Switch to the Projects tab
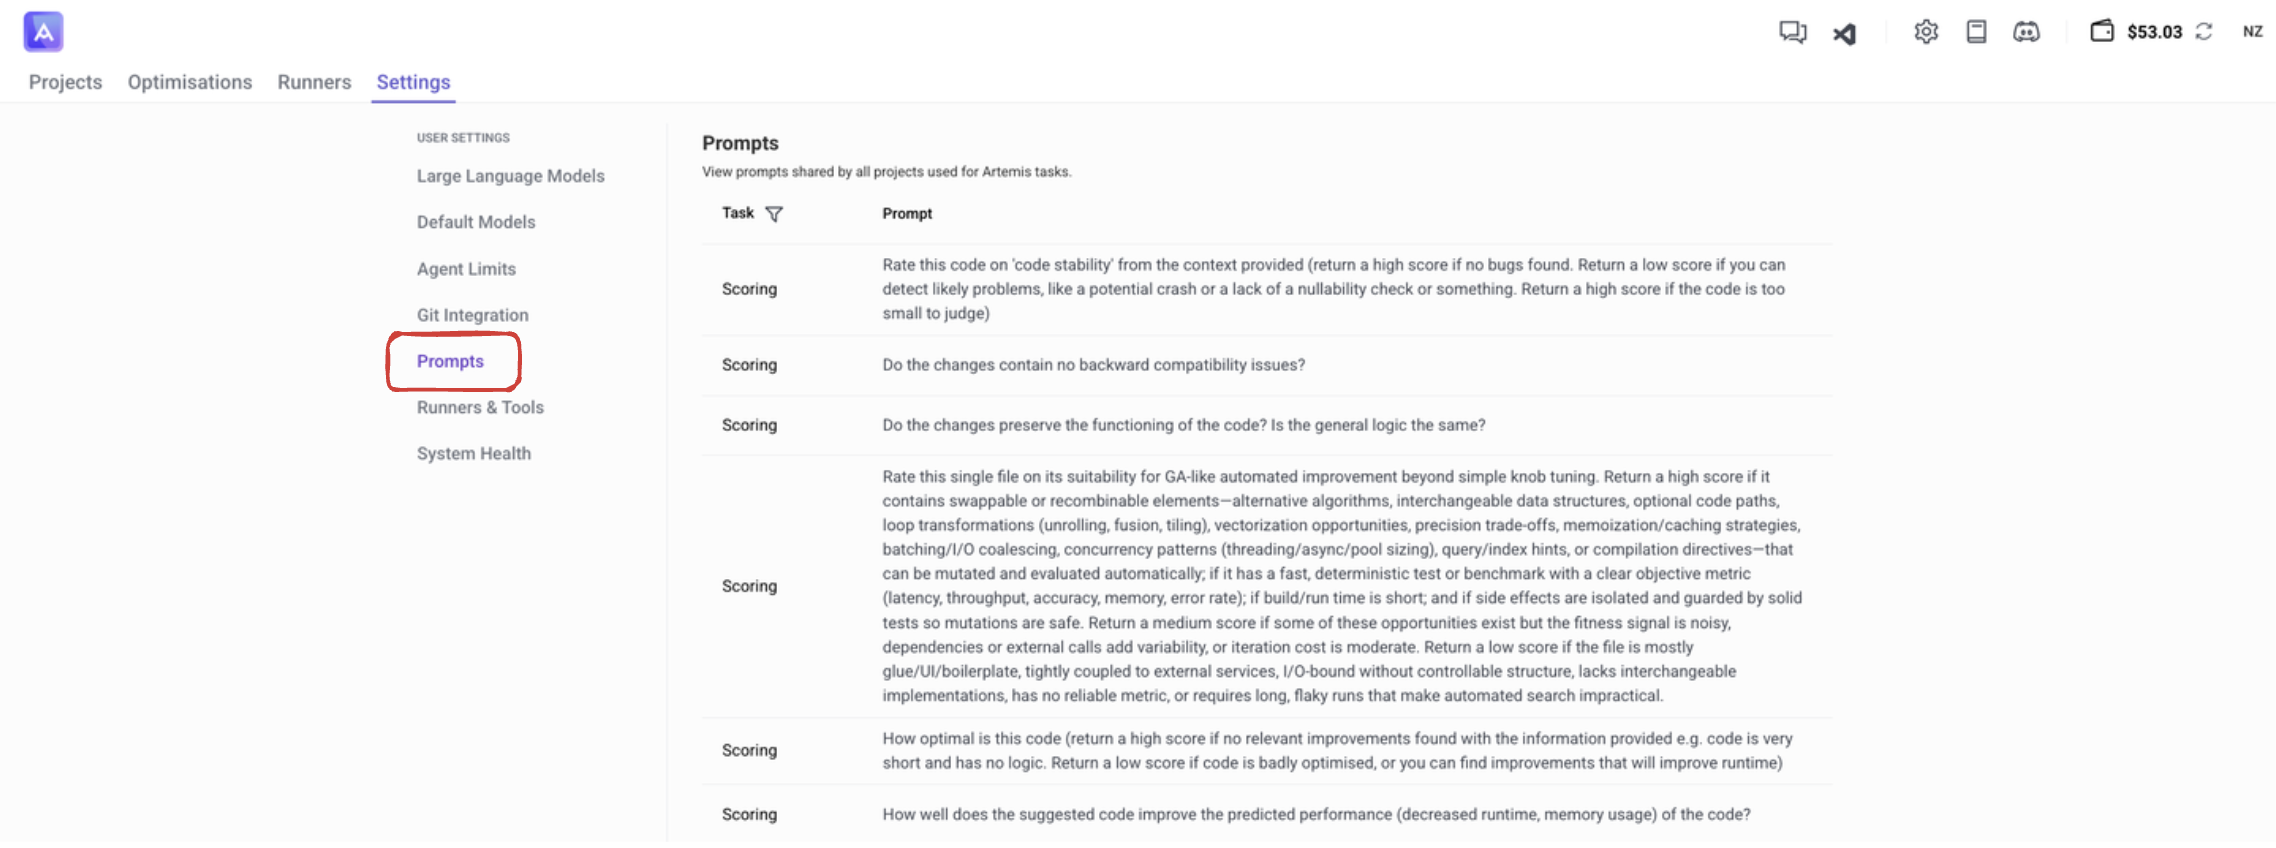Image resolution: width=2276 pixels, height=848 pixels. click(65, 82)
